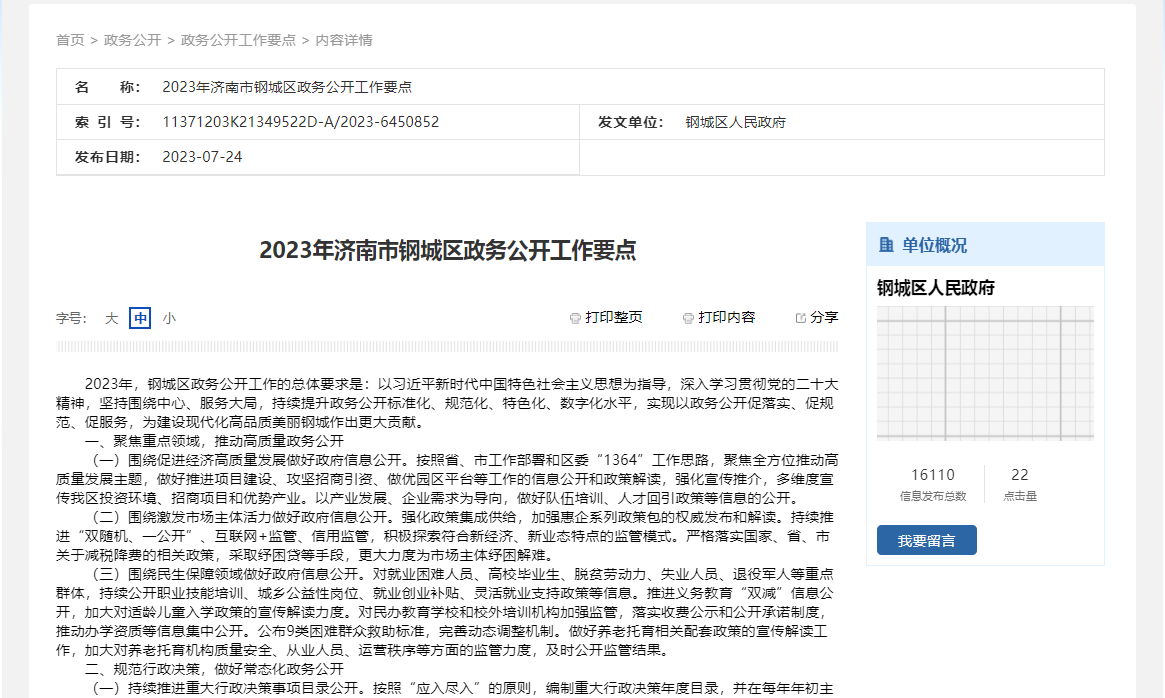The height and width of the screenshot is (698, 1165).
Task: Open 政务公开 breadcrumb link
Action: tap(133, 40)
